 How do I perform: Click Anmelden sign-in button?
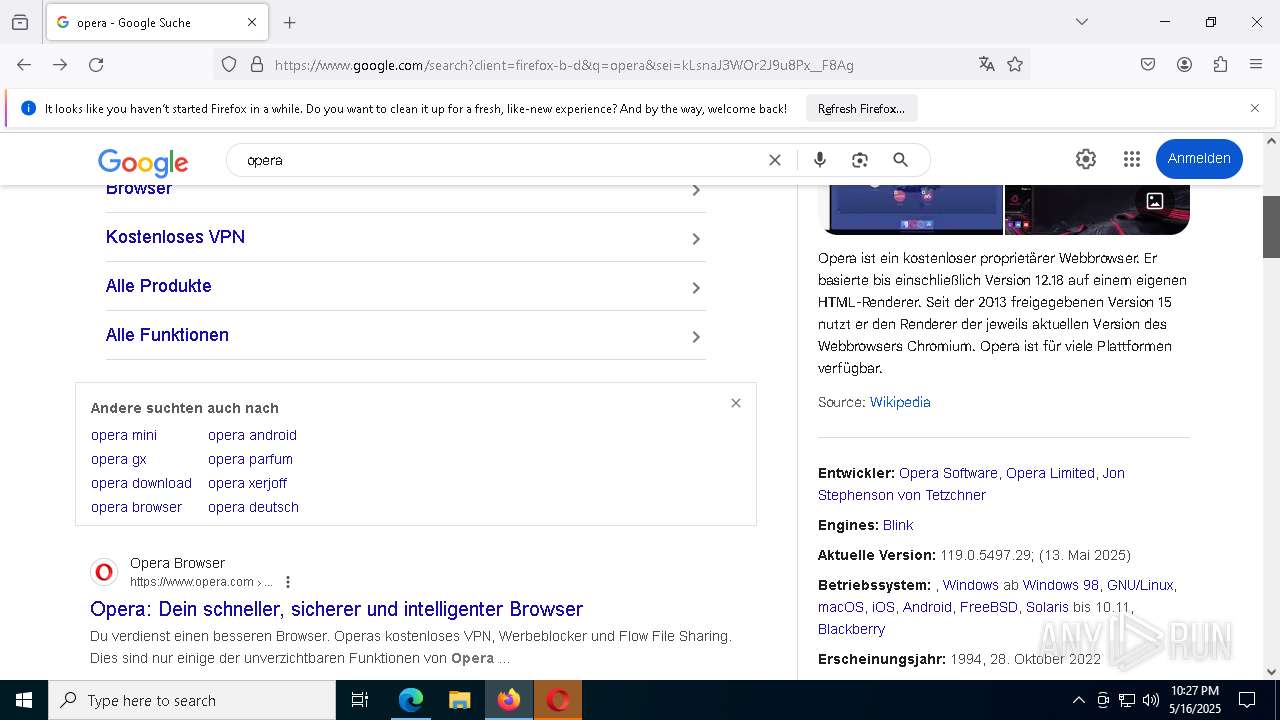coord(1199,159)
